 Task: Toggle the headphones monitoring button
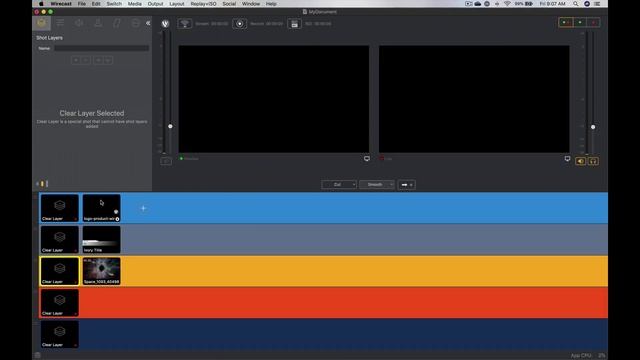[593, 161]
